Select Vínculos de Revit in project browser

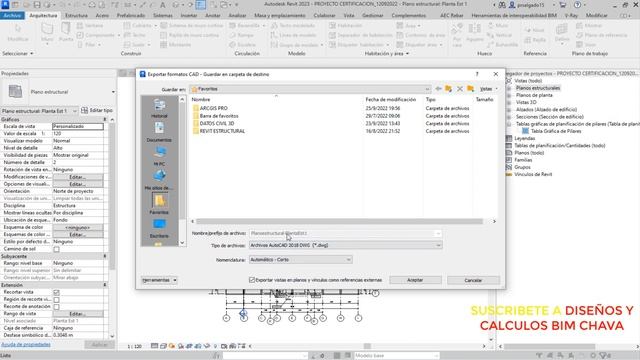coord(533,174)
